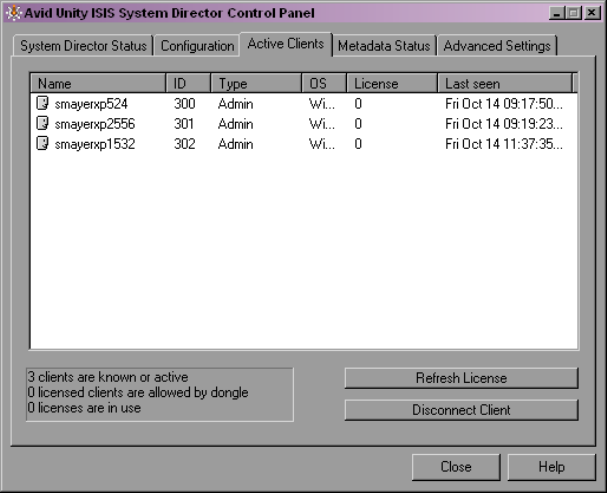
Task: Click the Fri Oct 14 09:17:50 timestamp
Action: click(x=504, y=104)
